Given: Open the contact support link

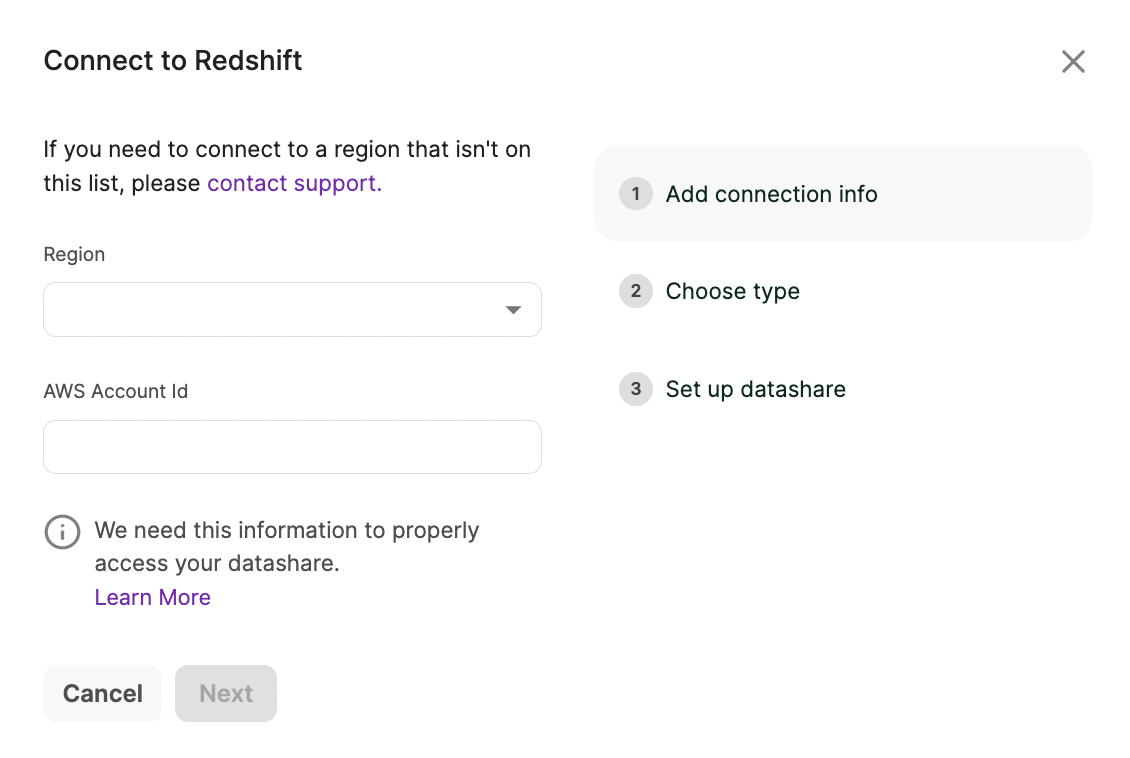Looking at the screenshot, I should click(294, 183).
